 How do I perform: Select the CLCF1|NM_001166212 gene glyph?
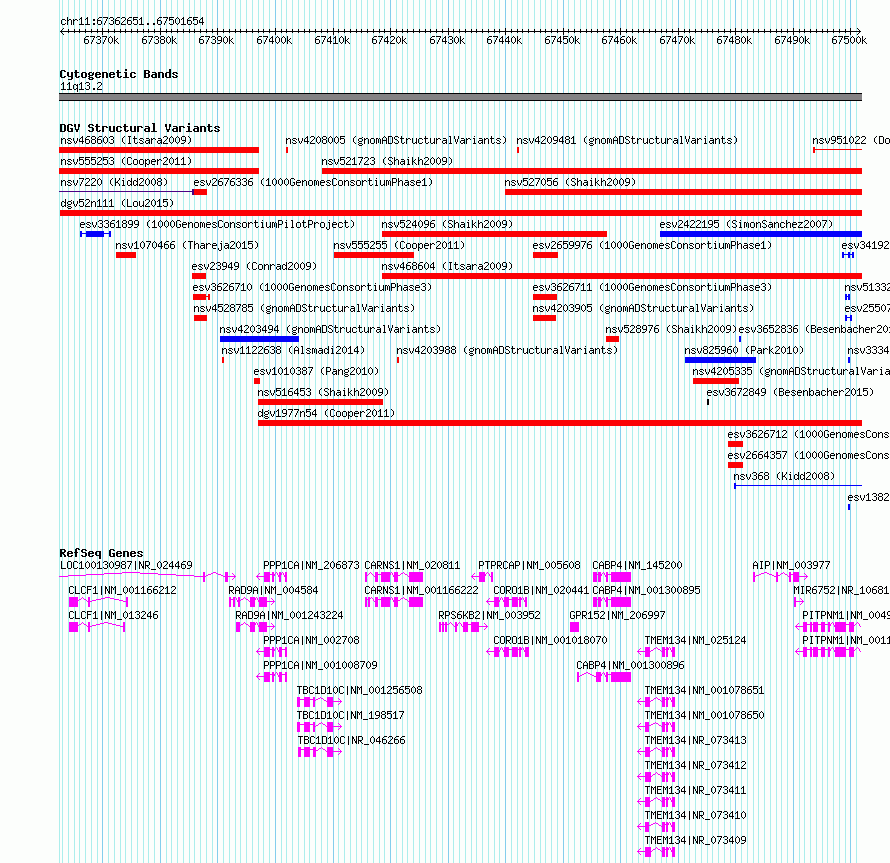pyautogui.click(x=98, y=602)
